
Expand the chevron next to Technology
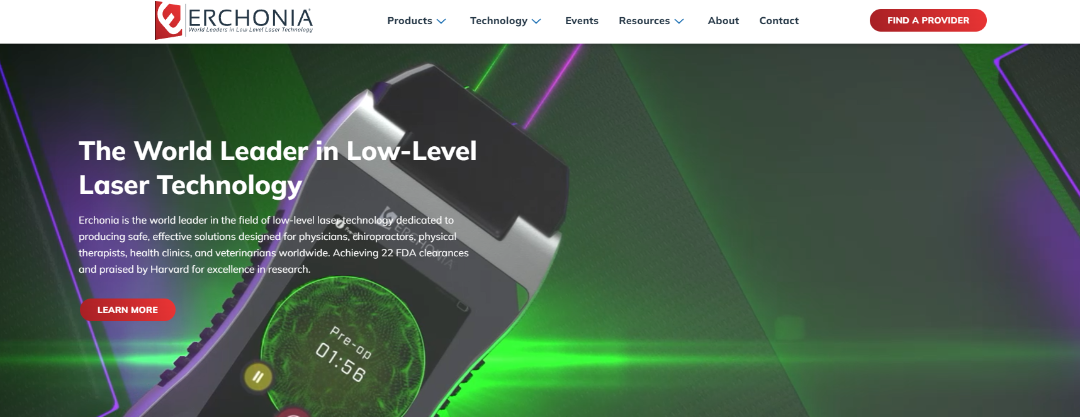pos(537,21)
